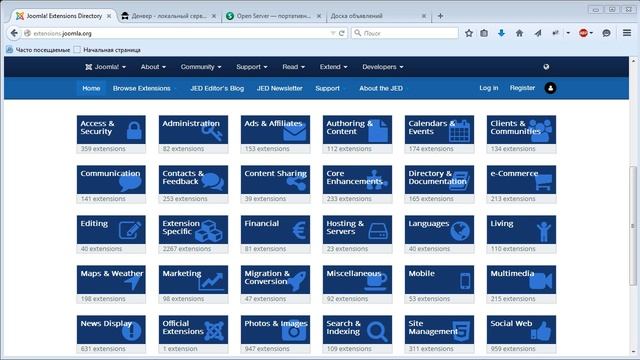Go to browser home page icon
The image size is (640, 360).
click(x=519, y=33)
